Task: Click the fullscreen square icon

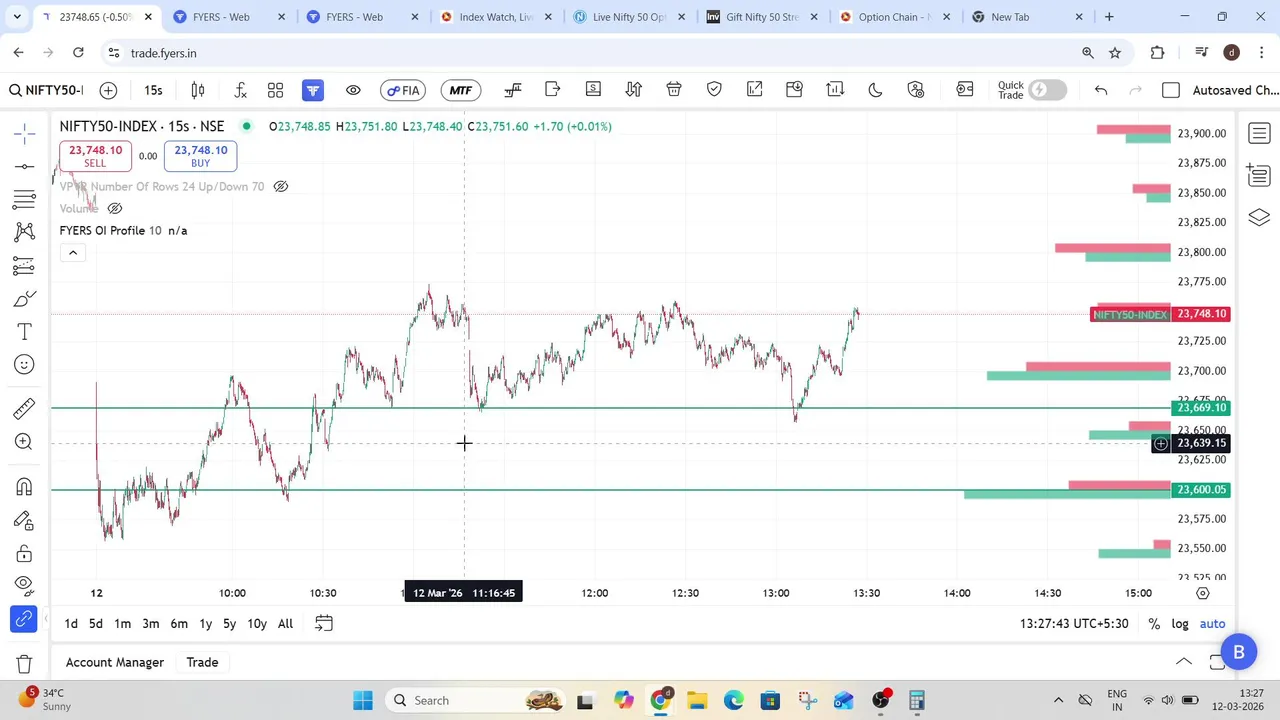Action: 1171,90
